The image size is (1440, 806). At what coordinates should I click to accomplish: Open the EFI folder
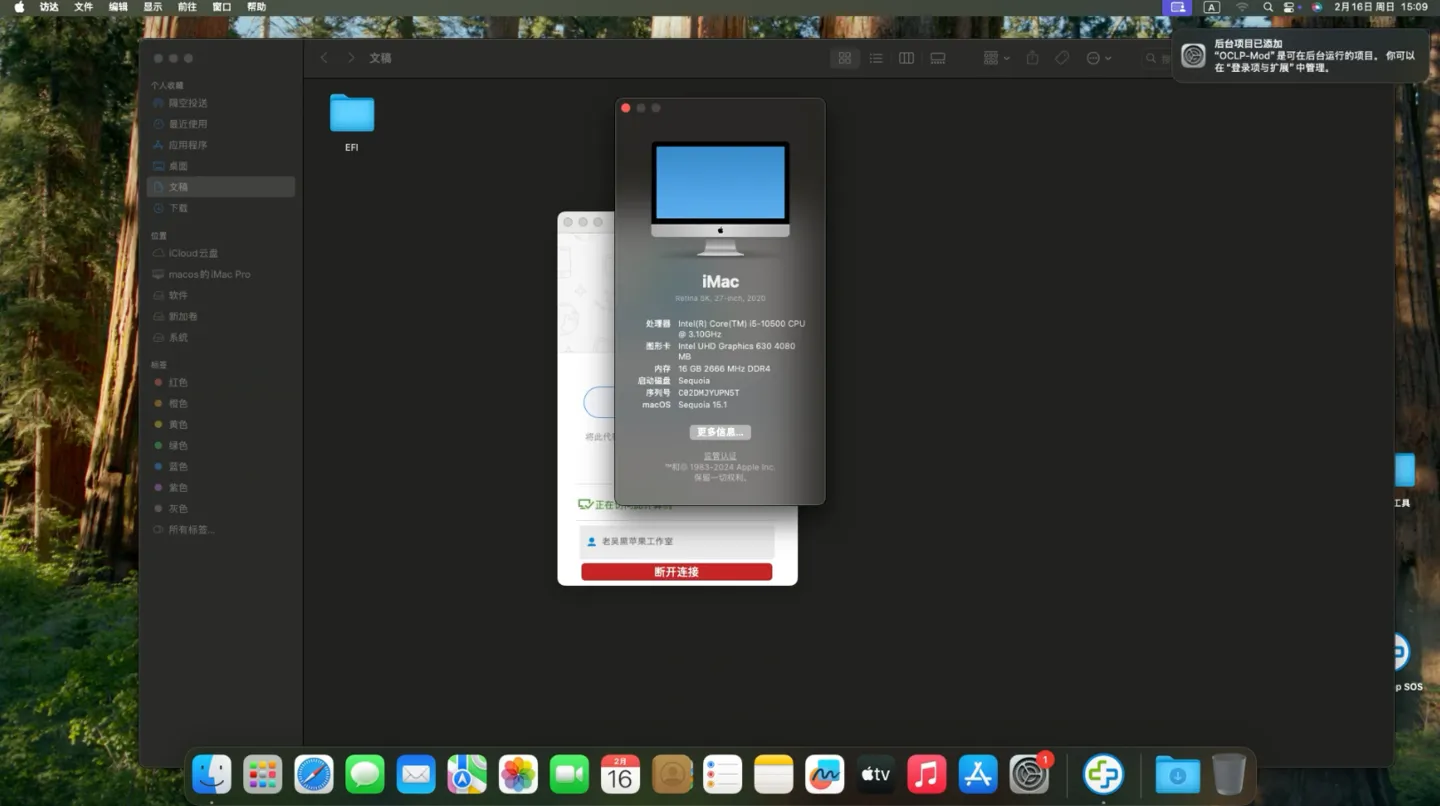point(352,116)
